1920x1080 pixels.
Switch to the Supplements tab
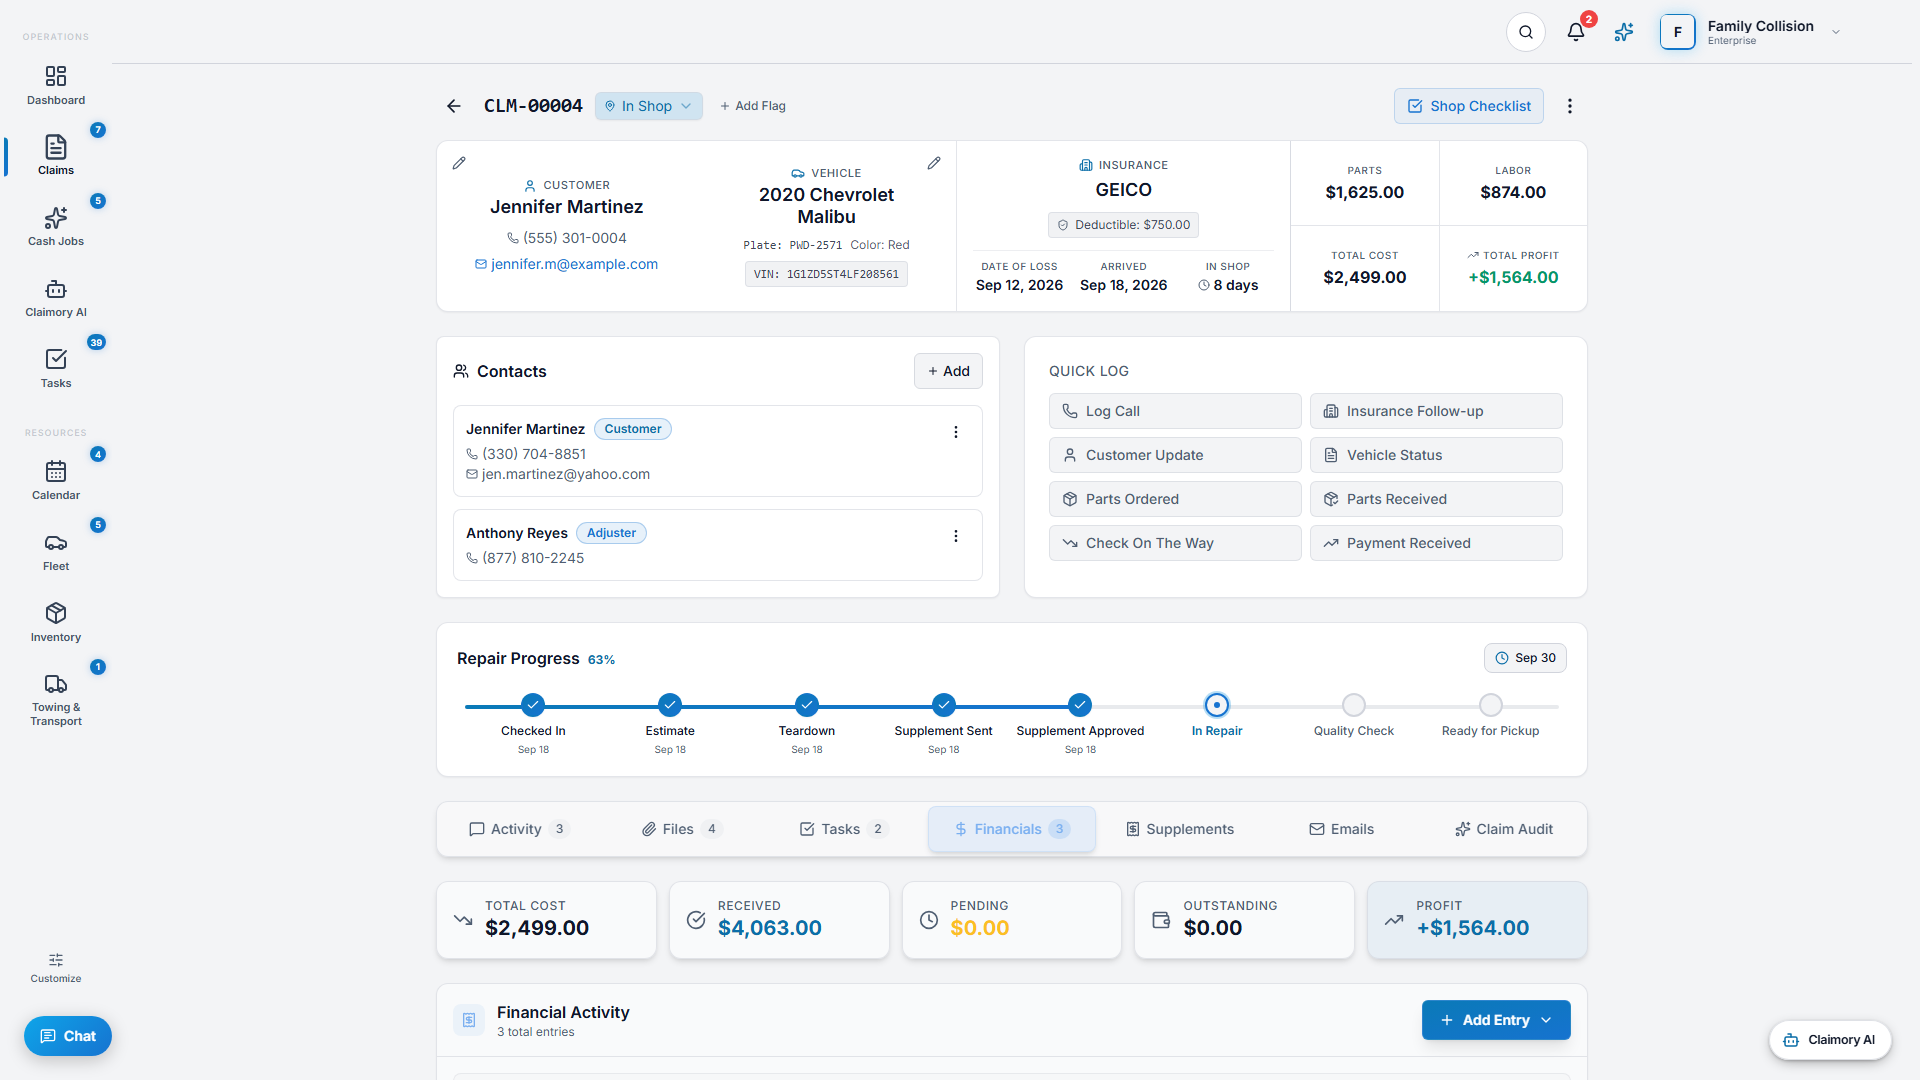point(1179,829)
